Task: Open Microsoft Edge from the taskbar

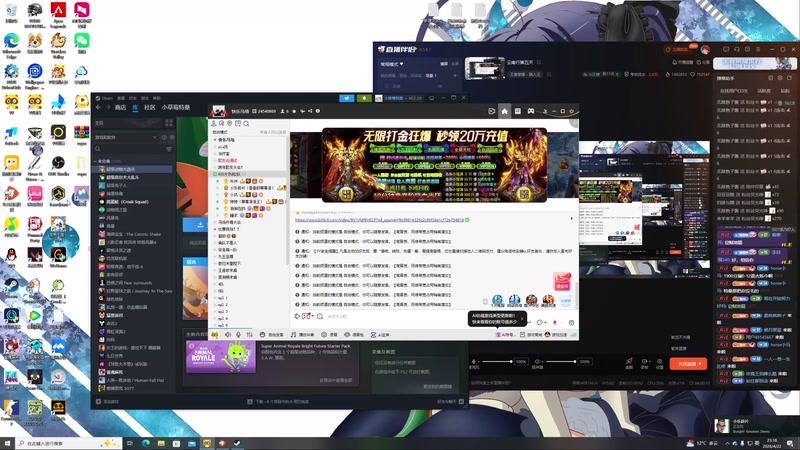Action: tap(145, 443)
